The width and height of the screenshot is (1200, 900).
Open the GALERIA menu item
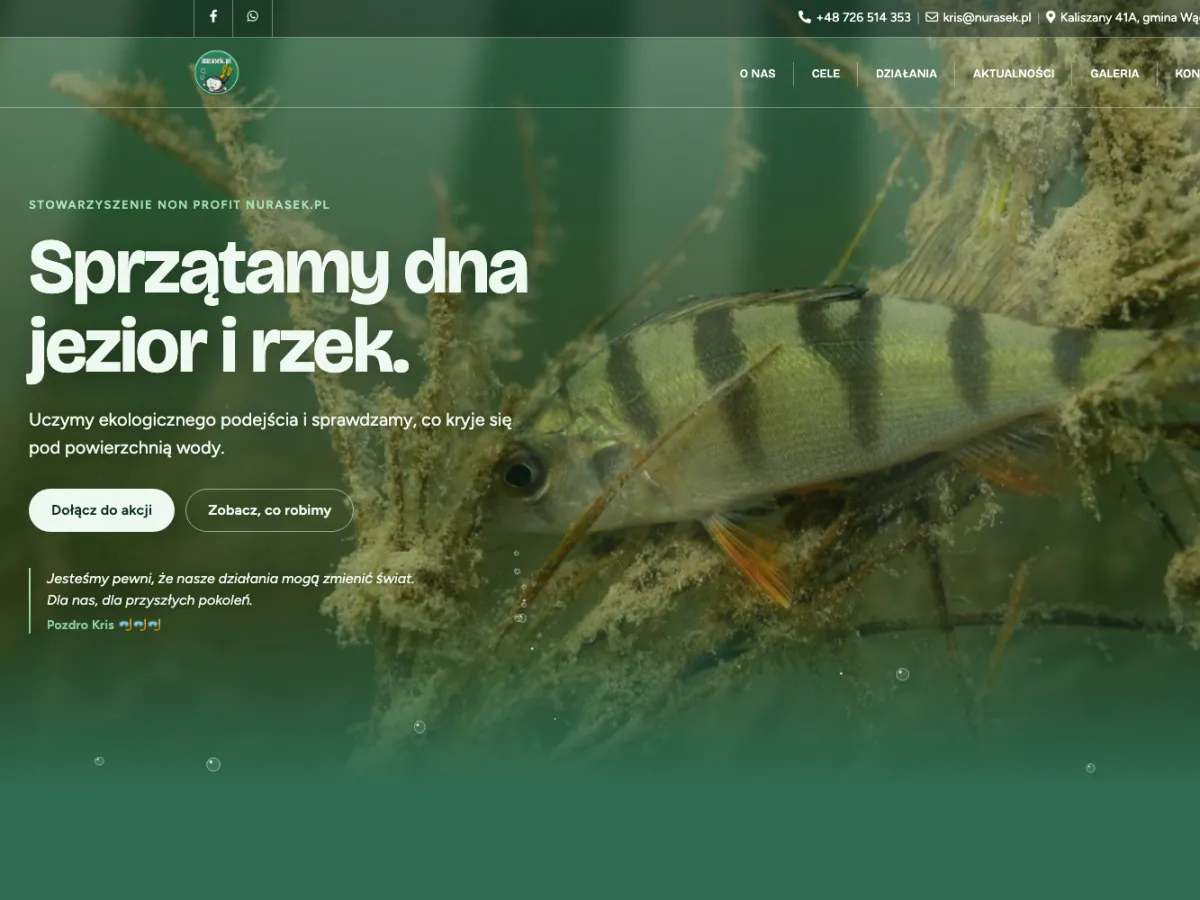point(1114,73)
